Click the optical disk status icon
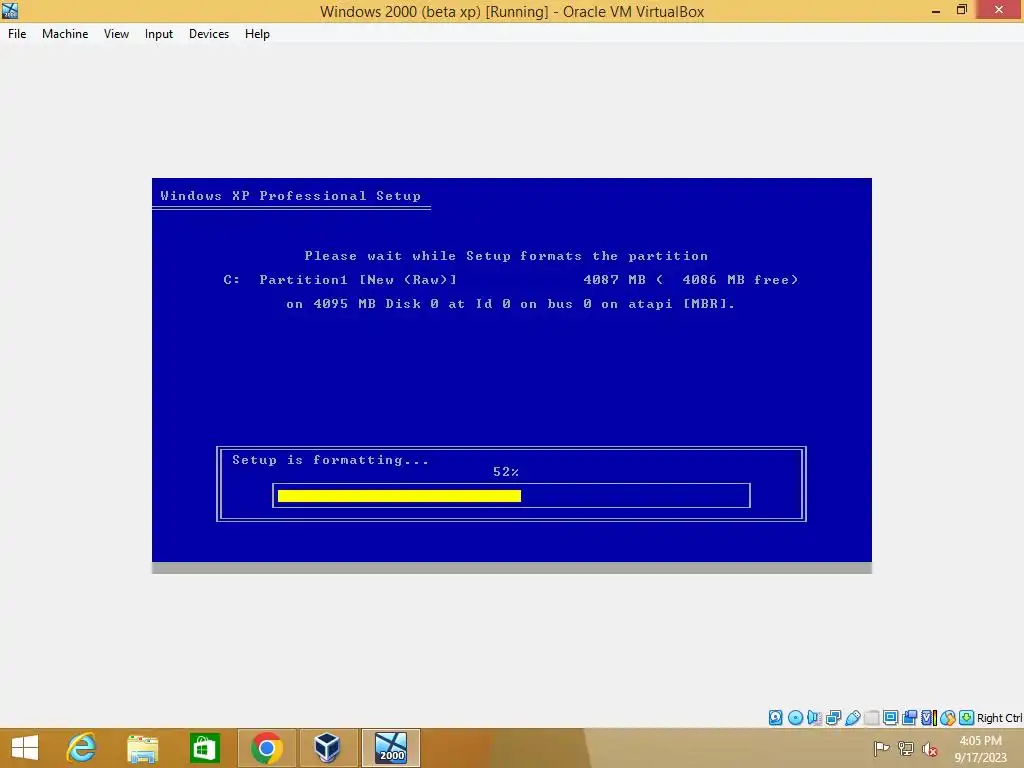This screenshot has height=768, width=1024. tap(795, 718)
